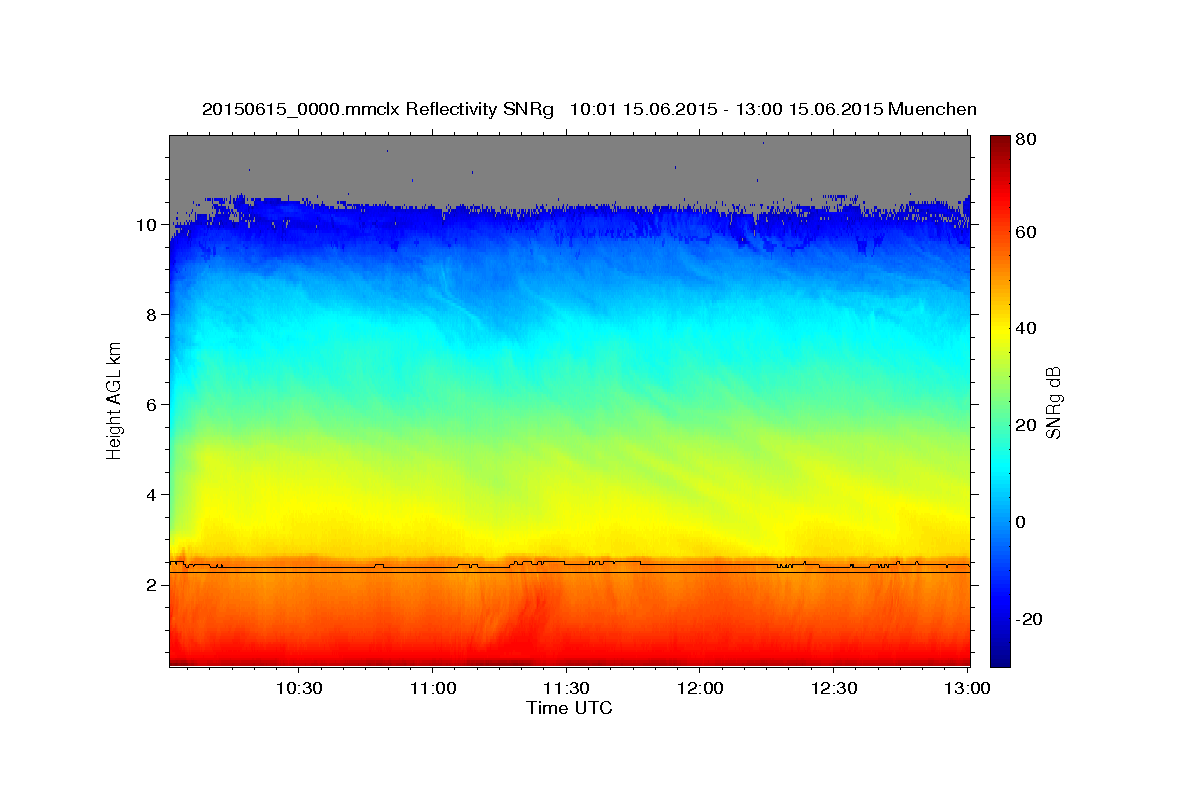
Task: Click the 11:30 time tick label
Action: [566, 688]
